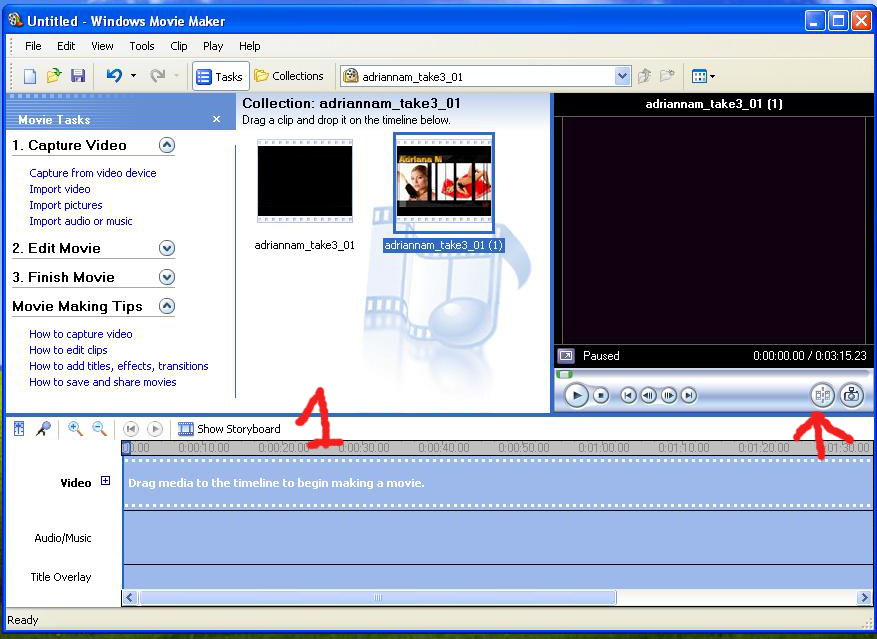Click the Import video link
The image size is (877, 639).
(x=60, y=189)
